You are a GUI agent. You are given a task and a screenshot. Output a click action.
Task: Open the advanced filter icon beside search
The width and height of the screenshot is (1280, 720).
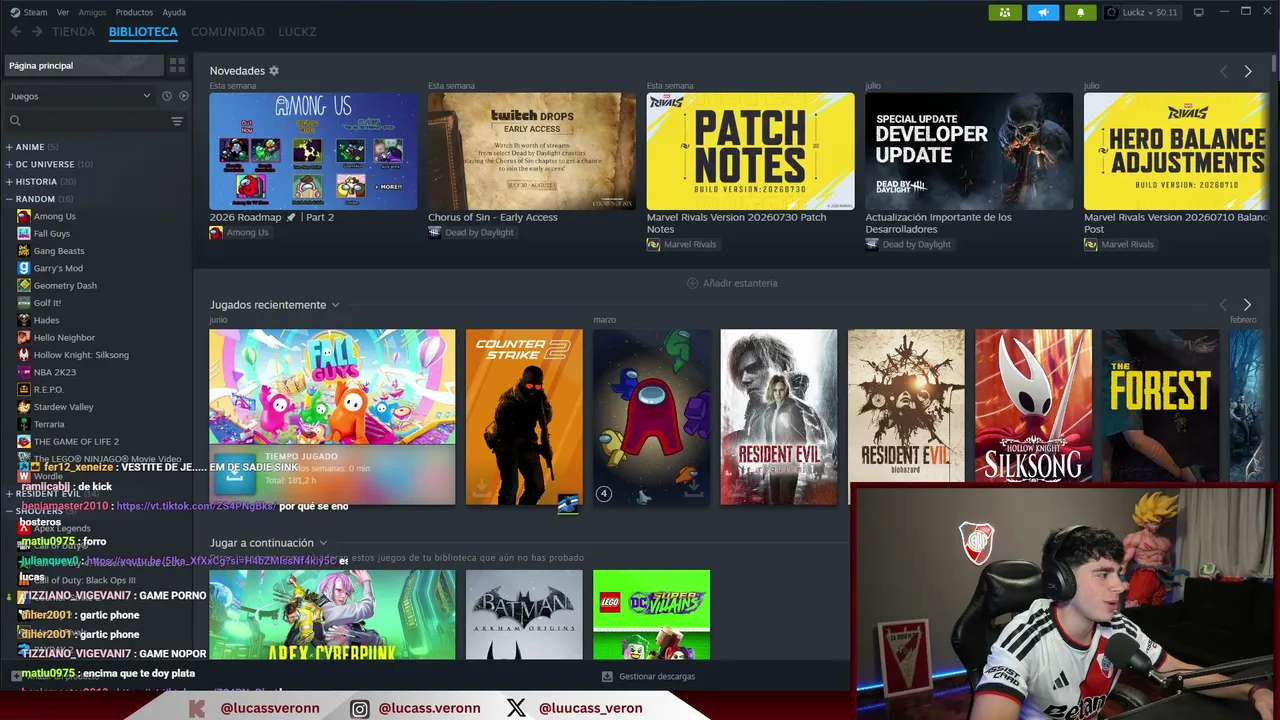(177, 121)
